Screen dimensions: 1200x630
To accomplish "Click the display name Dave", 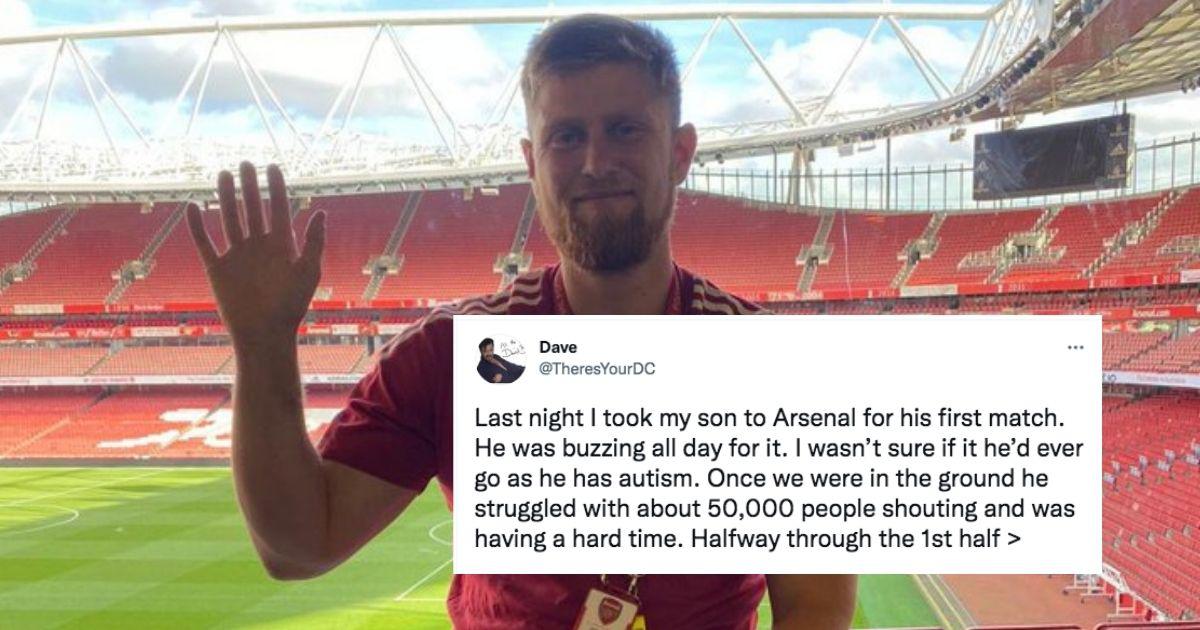I will point(558,347).
